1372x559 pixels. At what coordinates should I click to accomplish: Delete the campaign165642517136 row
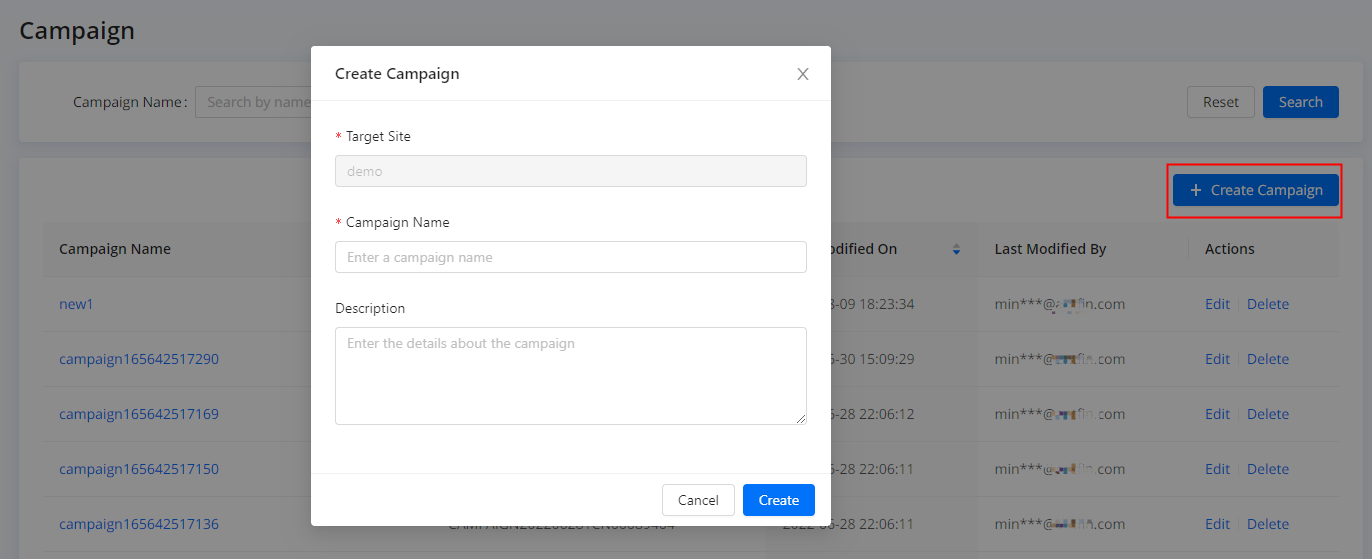[1267, 524]
